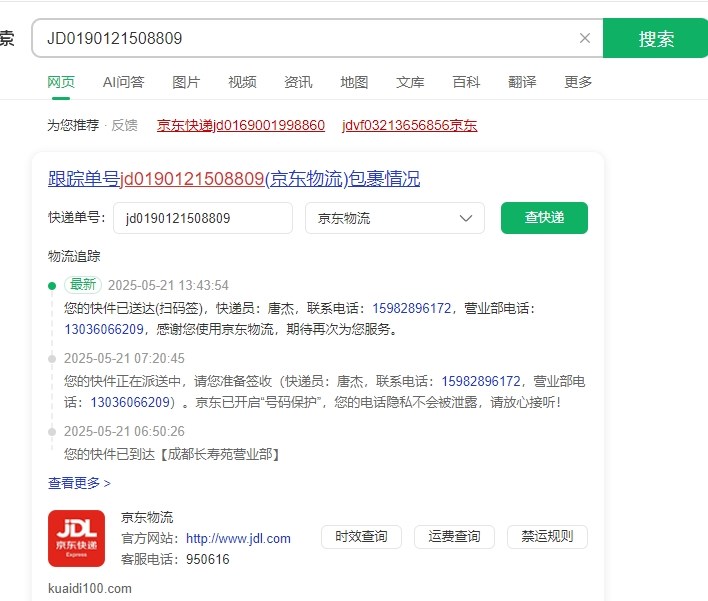Click the 物流追踪 section heading
Screen dimensions: 708x601
click(74, 256)
